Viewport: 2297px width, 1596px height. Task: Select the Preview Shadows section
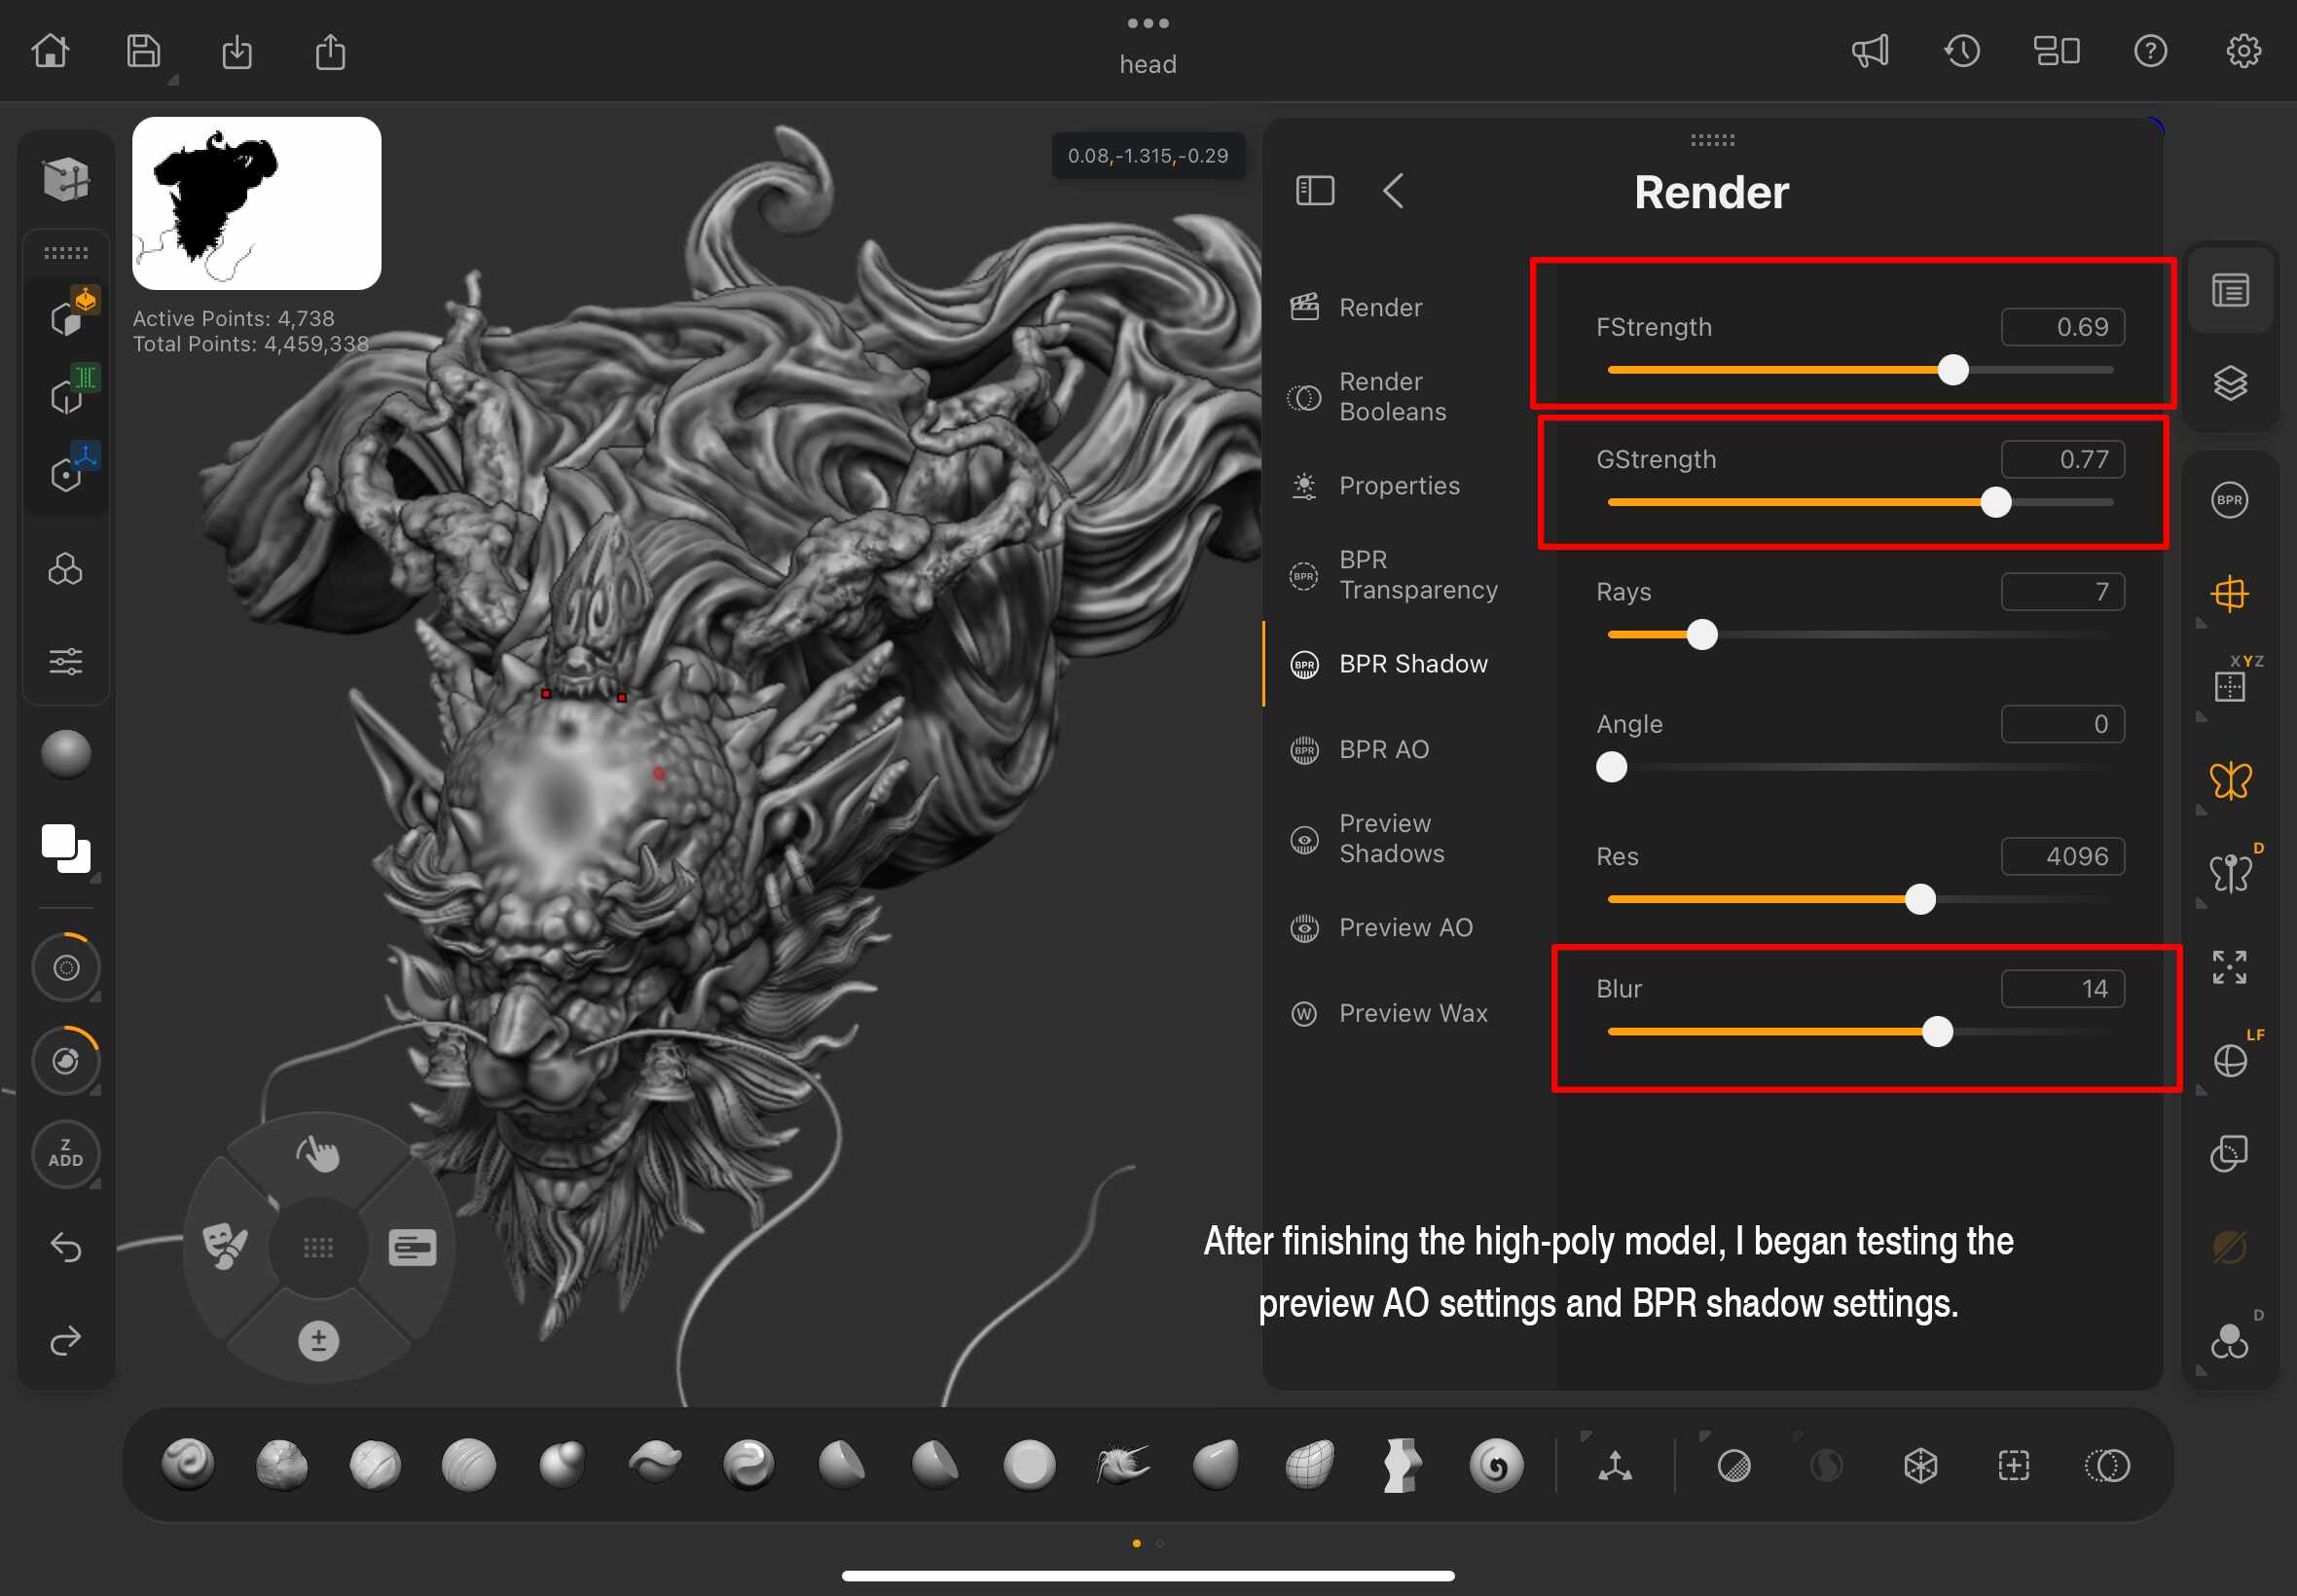(x=1391, y=838)
